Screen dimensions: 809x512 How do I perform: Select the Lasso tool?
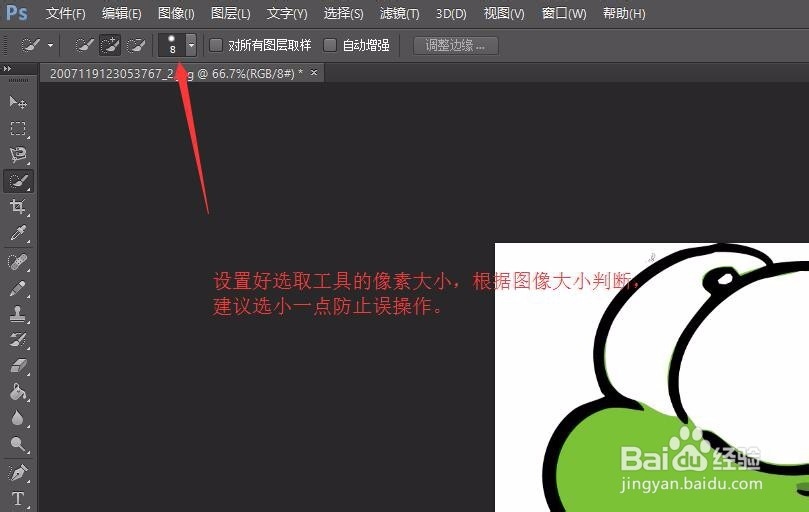tap(18, 154)
